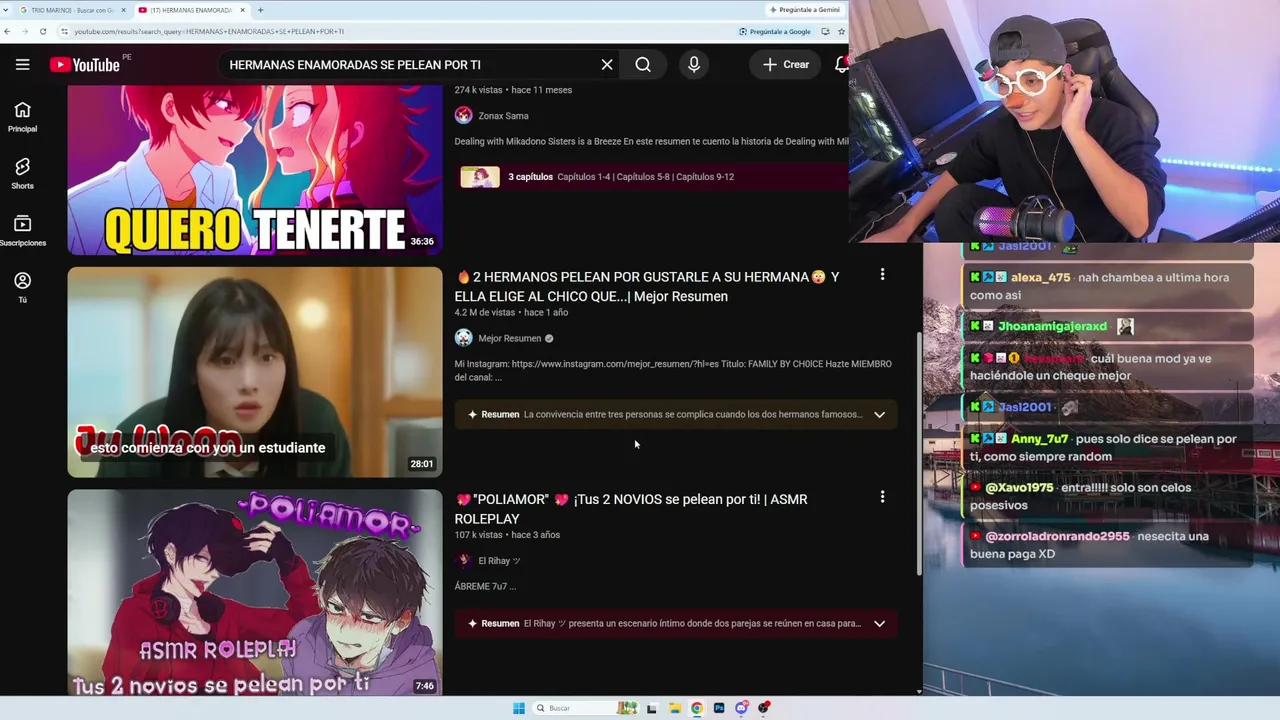Open Shorts in the sidebar

(x=22, y=173)
